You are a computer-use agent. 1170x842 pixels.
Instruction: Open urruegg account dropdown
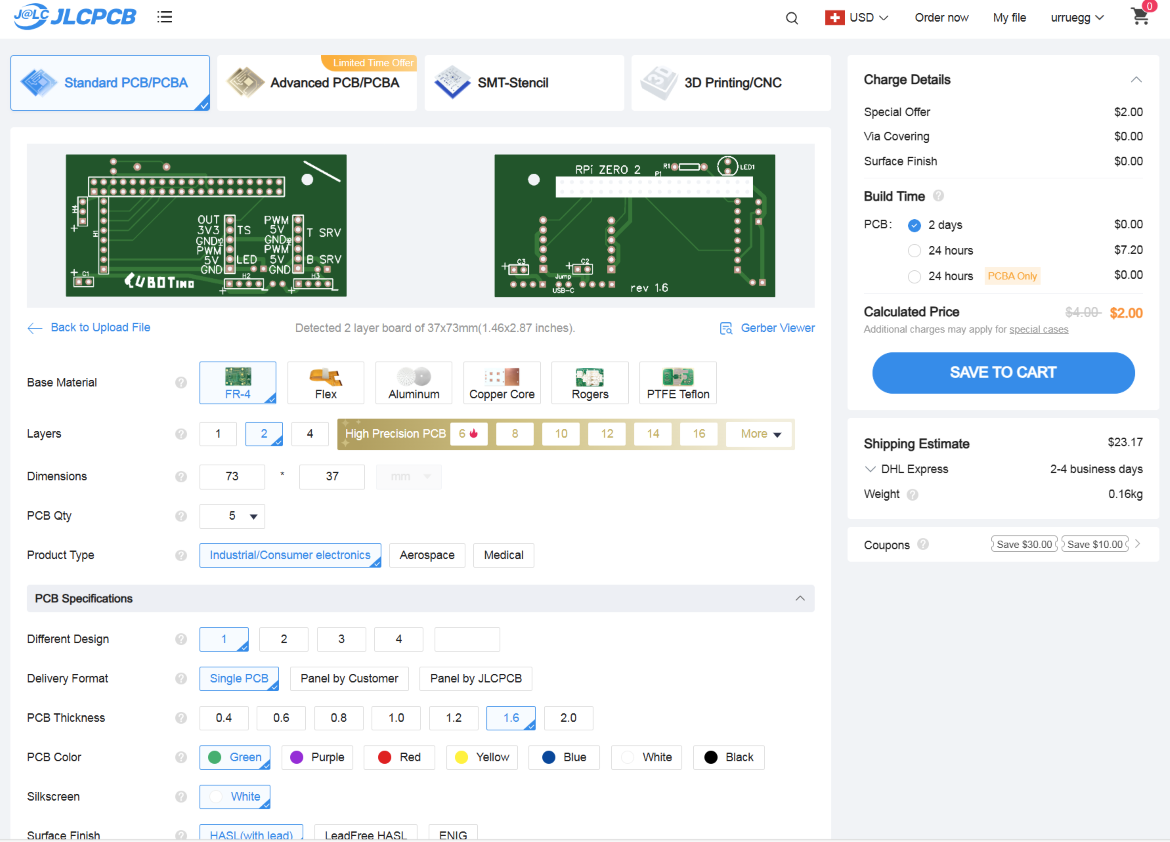click(x=1077, y=17)
